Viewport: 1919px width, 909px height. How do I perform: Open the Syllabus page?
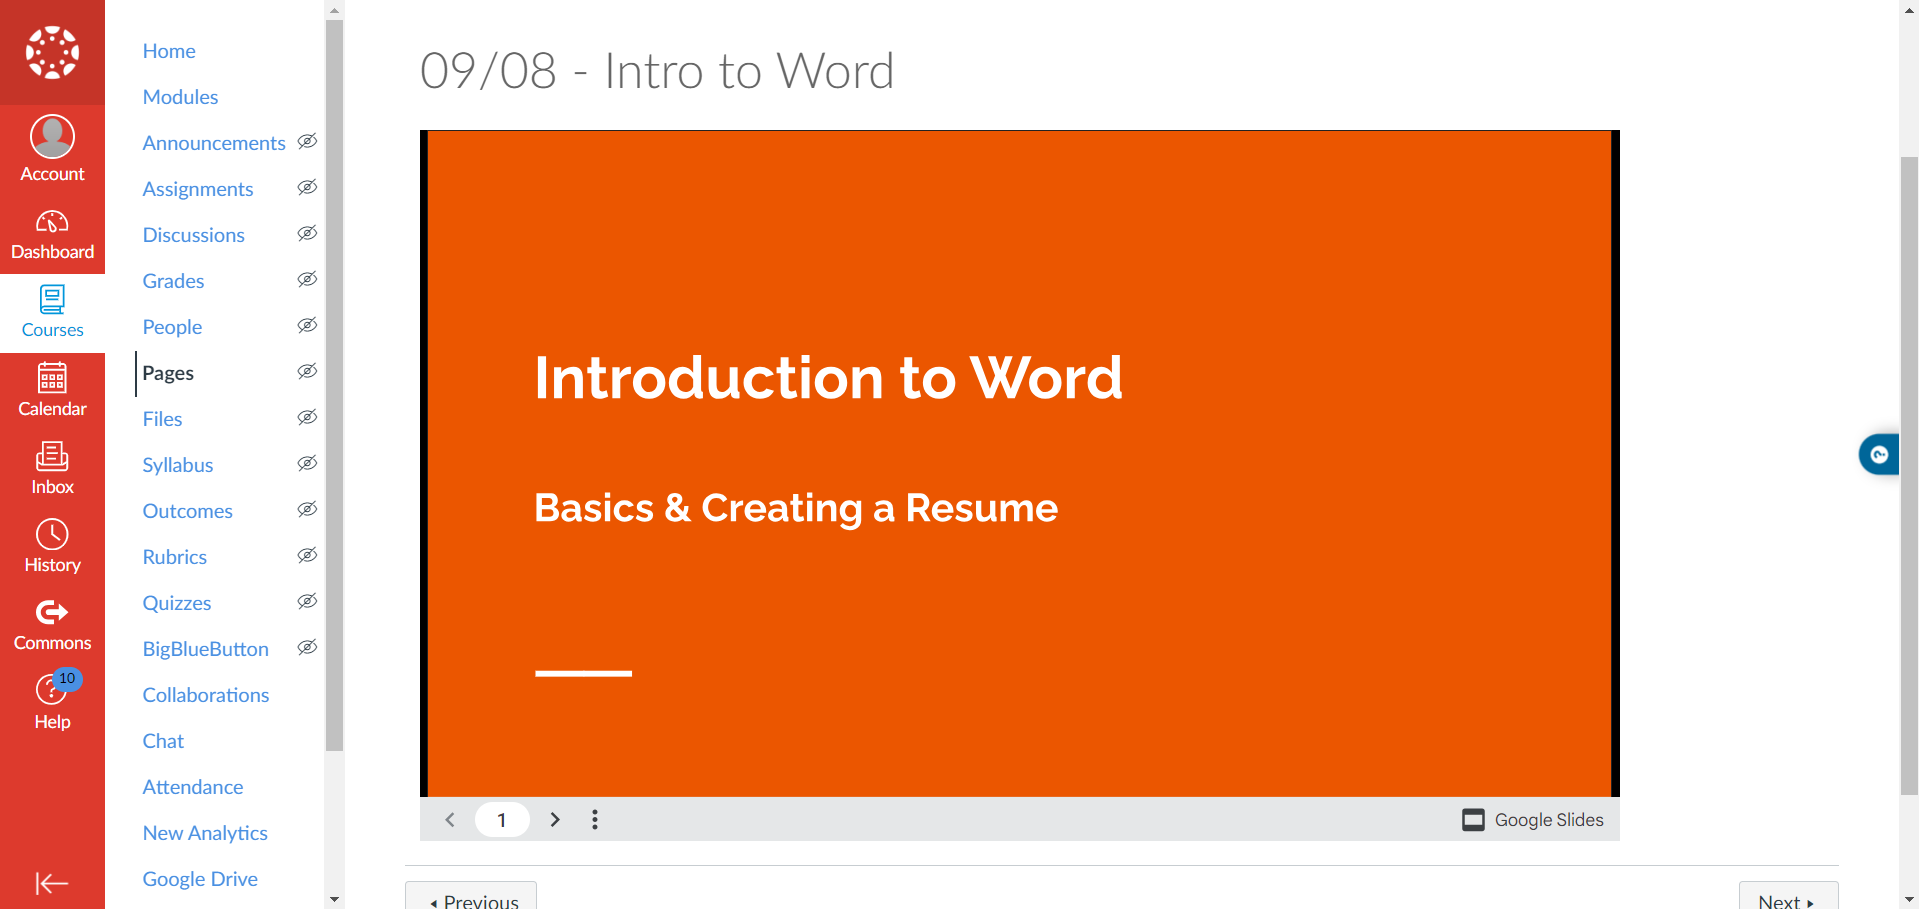tap(178, 465)
